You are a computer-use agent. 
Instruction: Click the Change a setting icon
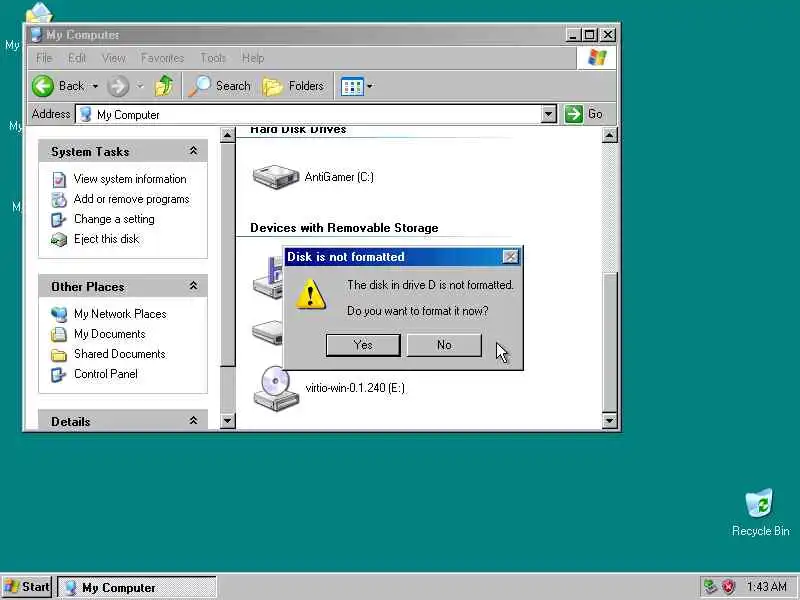pos(59,219)
